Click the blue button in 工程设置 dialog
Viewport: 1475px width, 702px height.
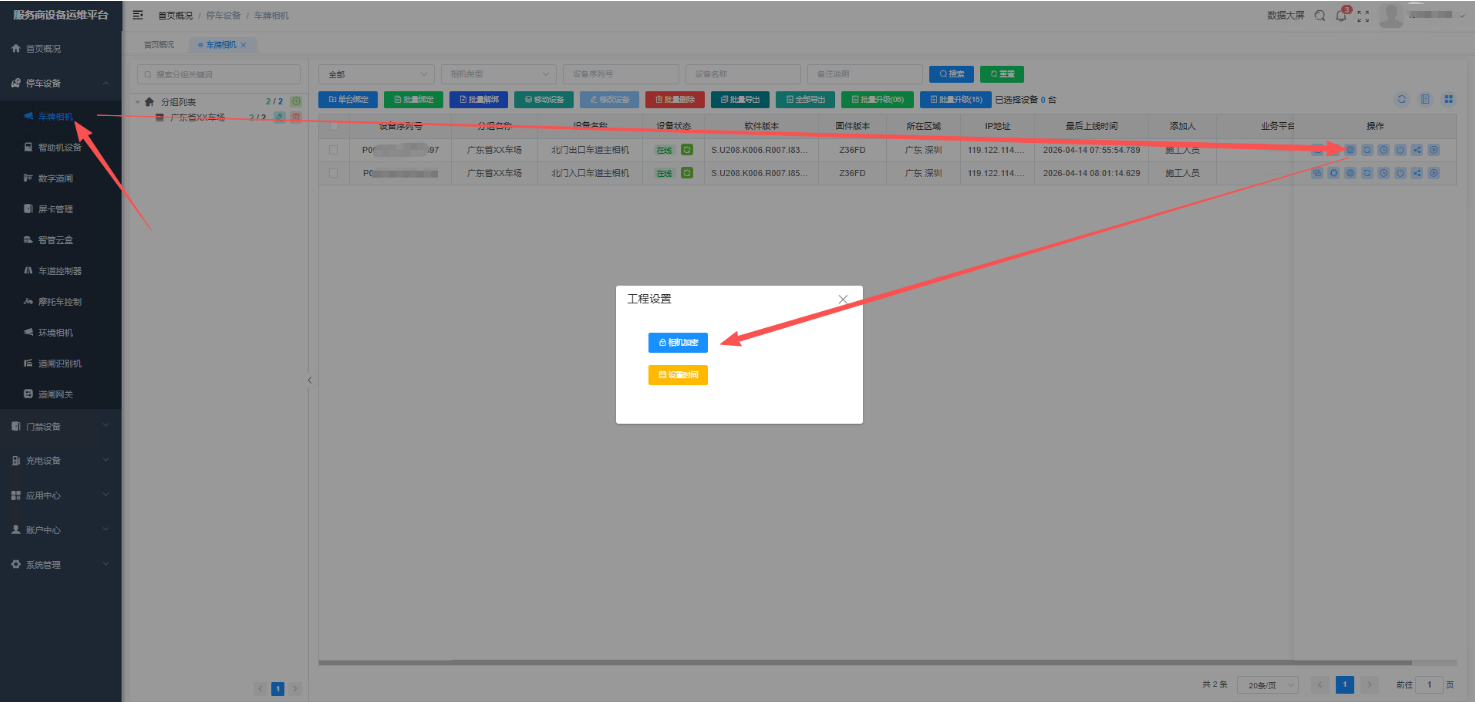pos(677,343)
